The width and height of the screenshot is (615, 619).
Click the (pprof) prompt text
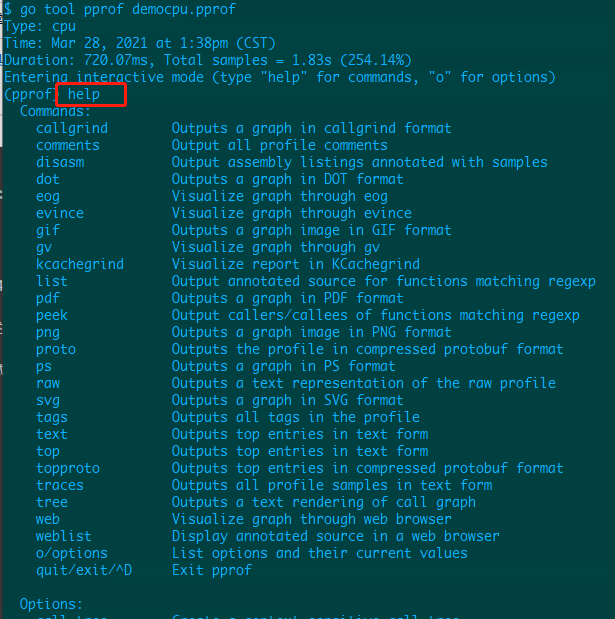(30, 95)
